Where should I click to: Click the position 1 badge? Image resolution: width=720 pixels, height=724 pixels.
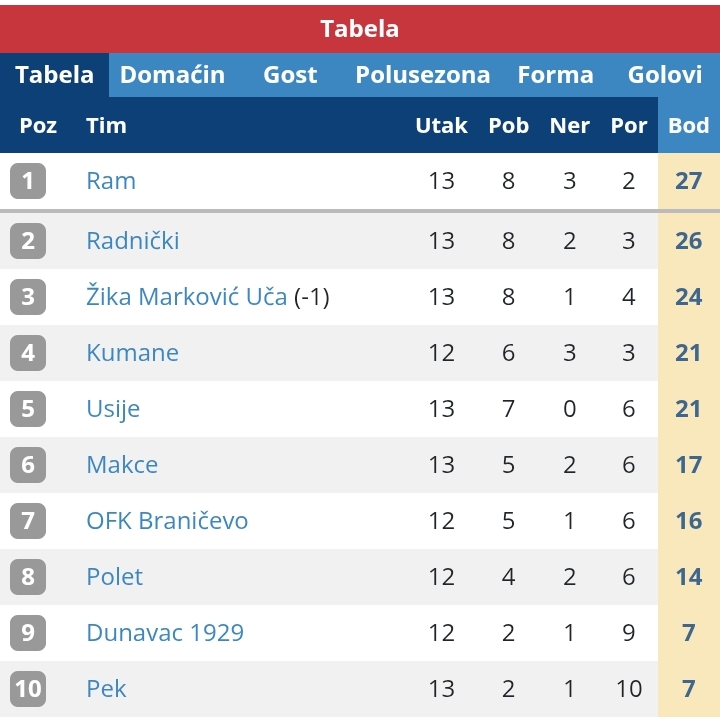click(28, 181)
